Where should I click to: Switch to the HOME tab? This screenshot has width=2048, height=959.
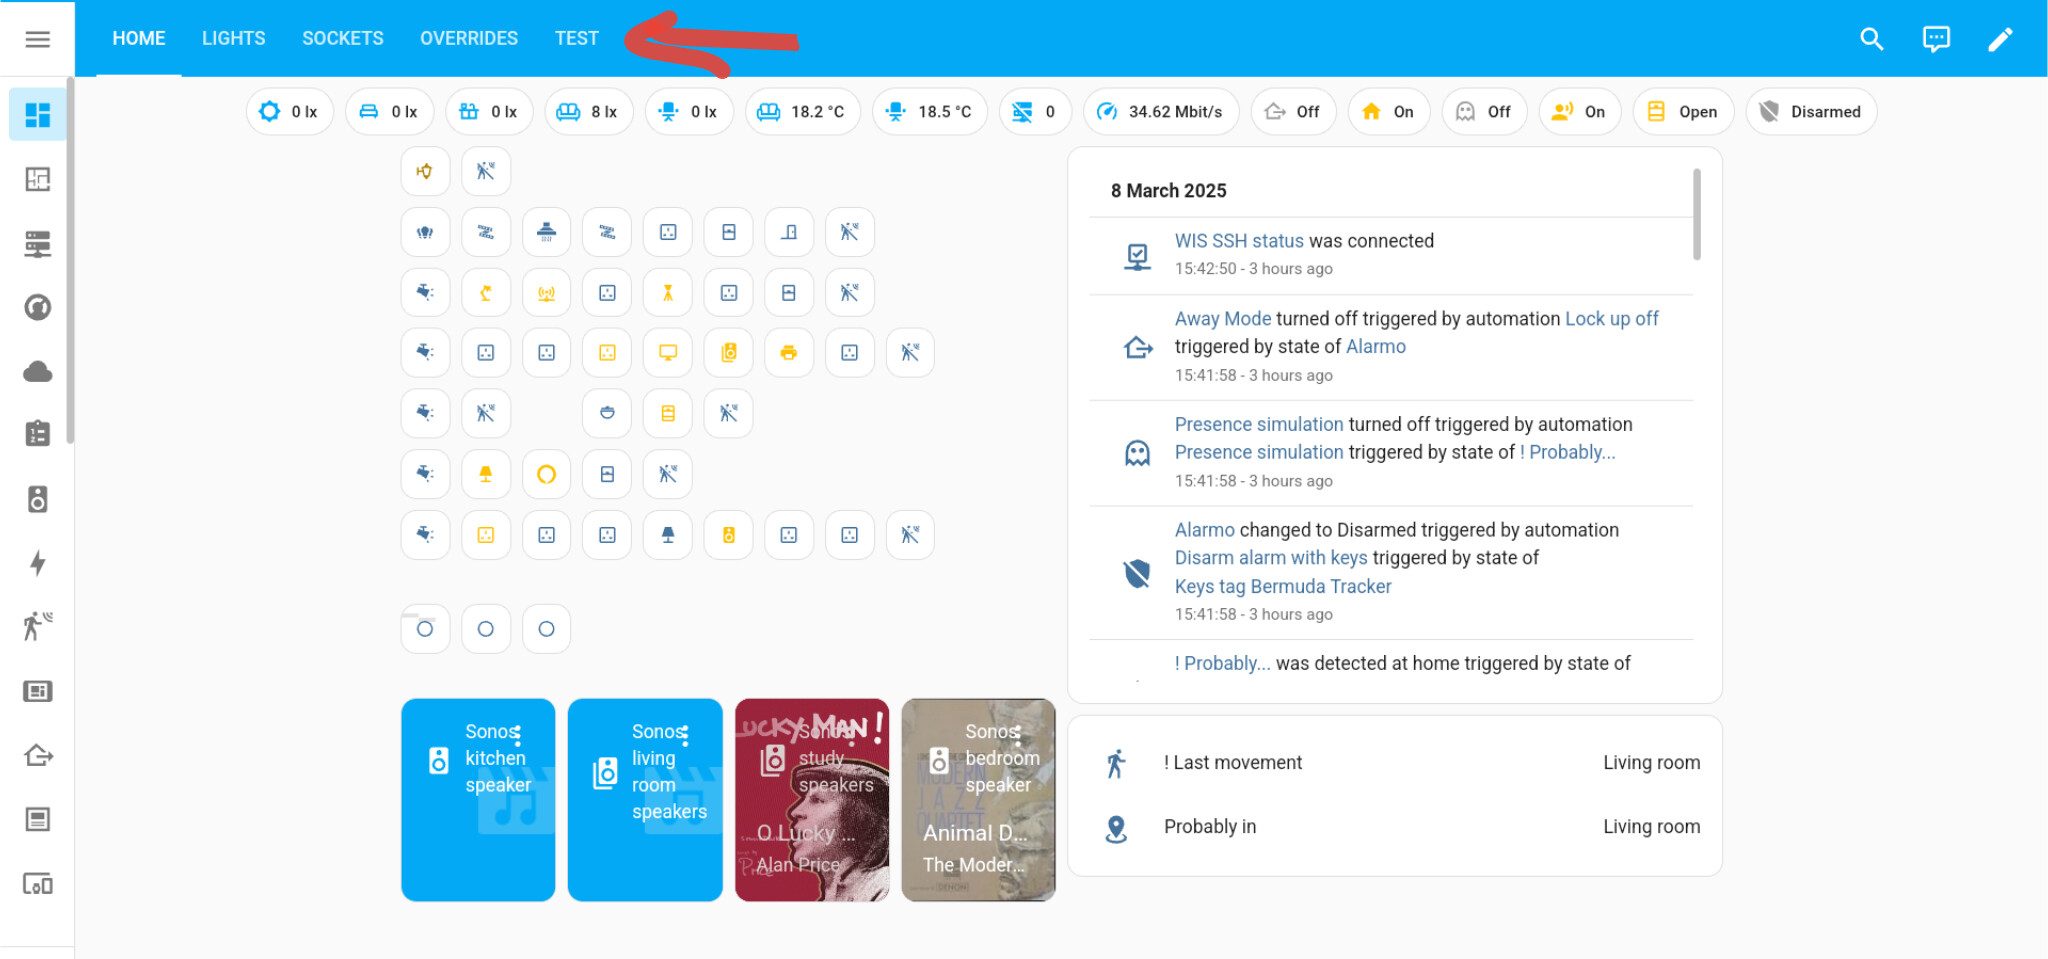coord(139,38)
